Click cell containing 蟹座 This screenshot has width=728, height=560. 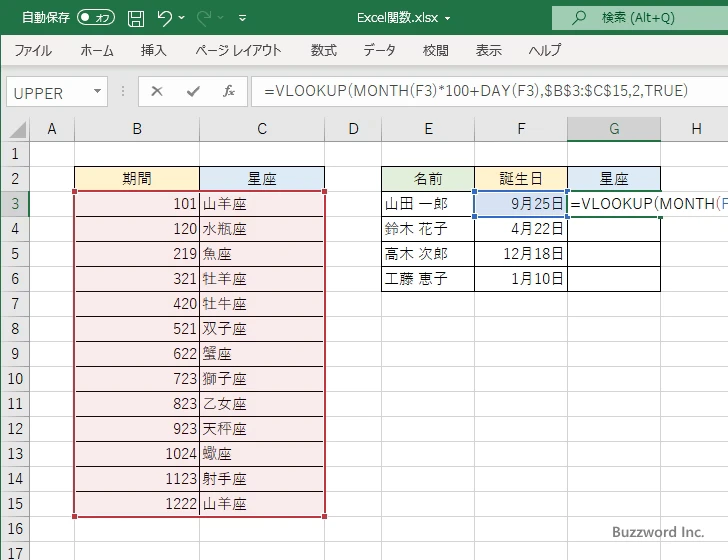262,354
